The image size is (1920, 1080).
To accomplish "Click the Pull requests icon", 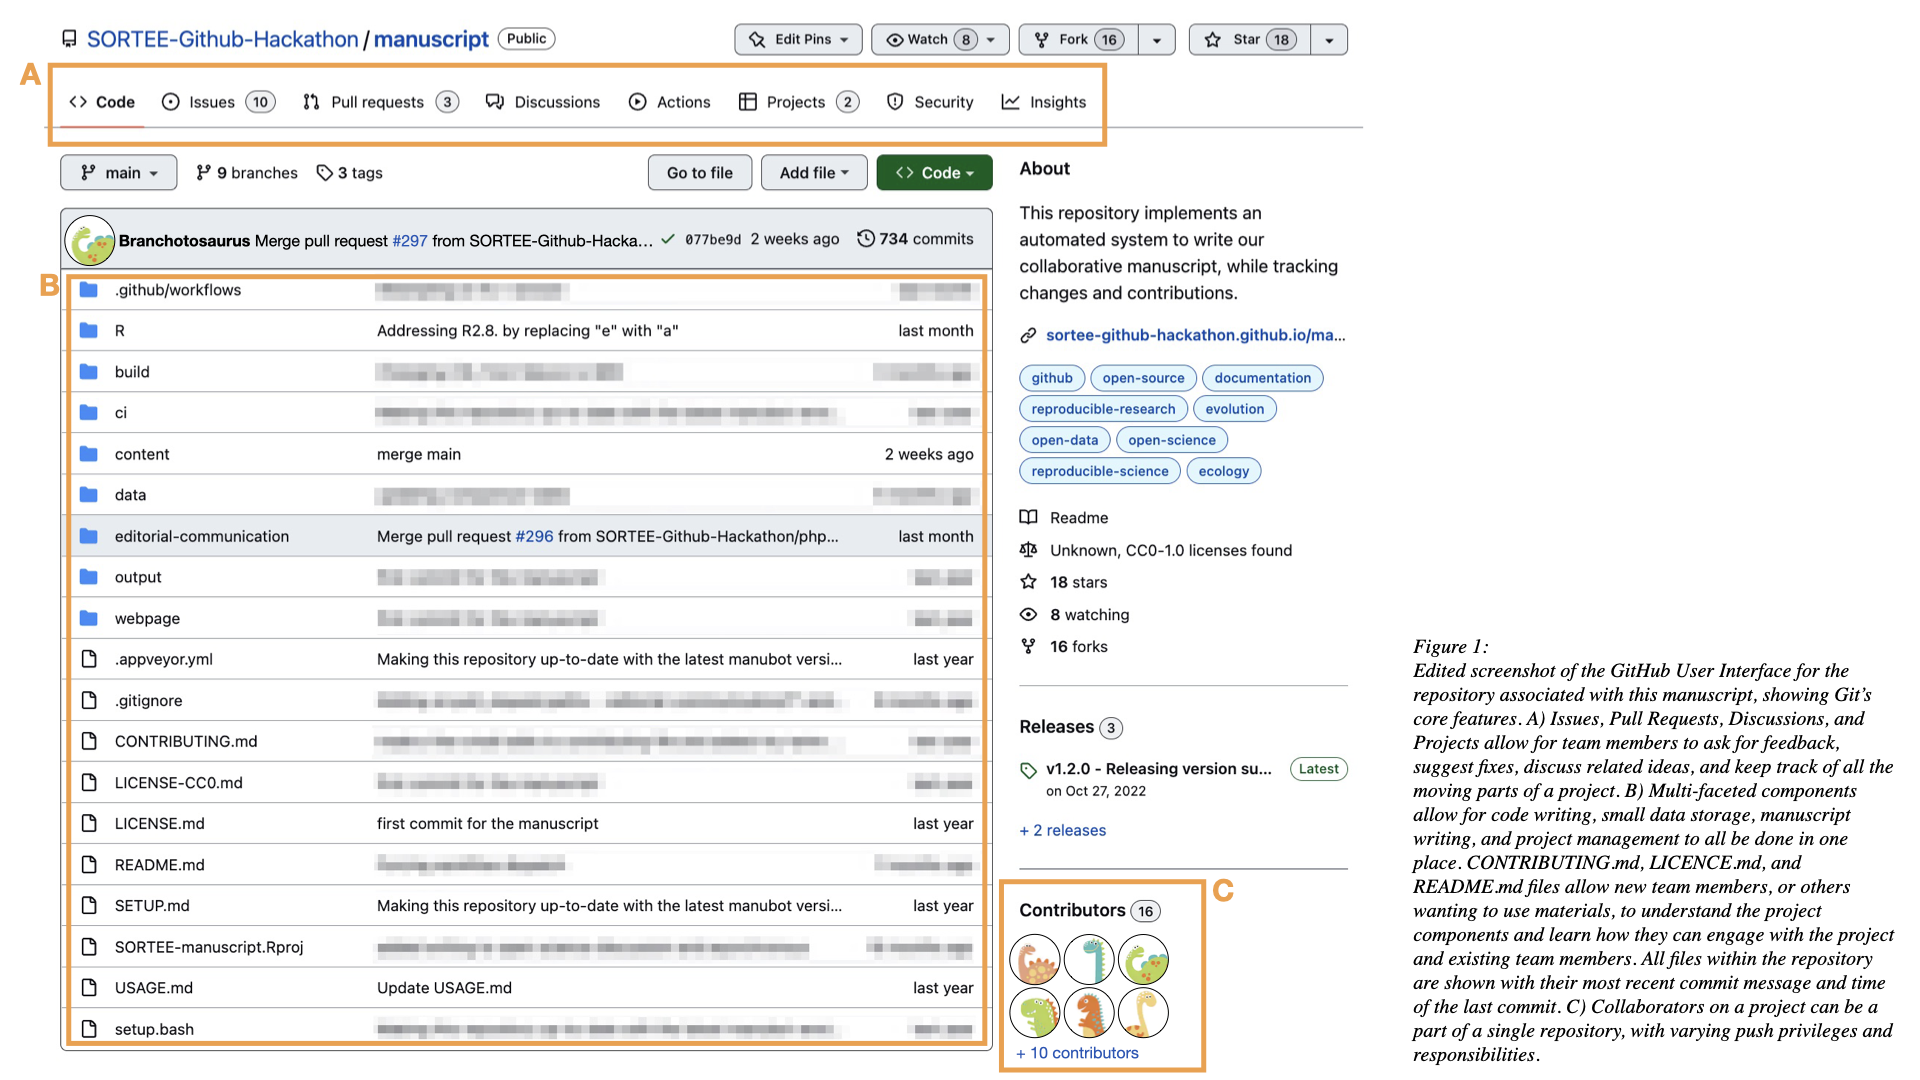I will click(311, 101).
